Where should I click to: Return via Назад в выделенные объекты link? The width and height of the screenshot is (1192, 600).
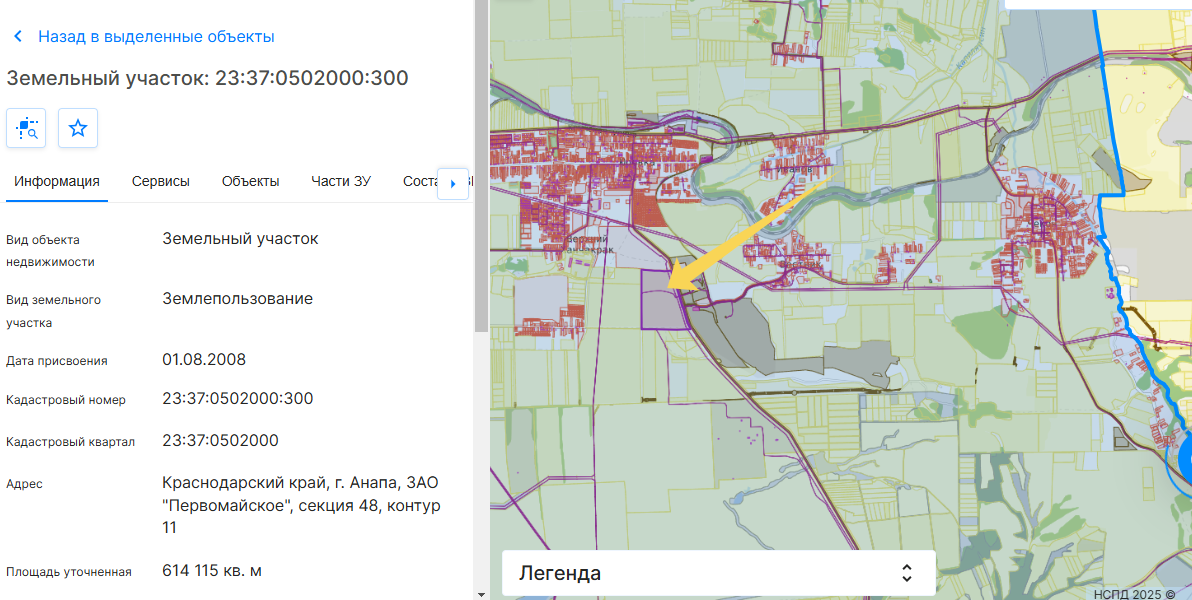tap(156, 37)
